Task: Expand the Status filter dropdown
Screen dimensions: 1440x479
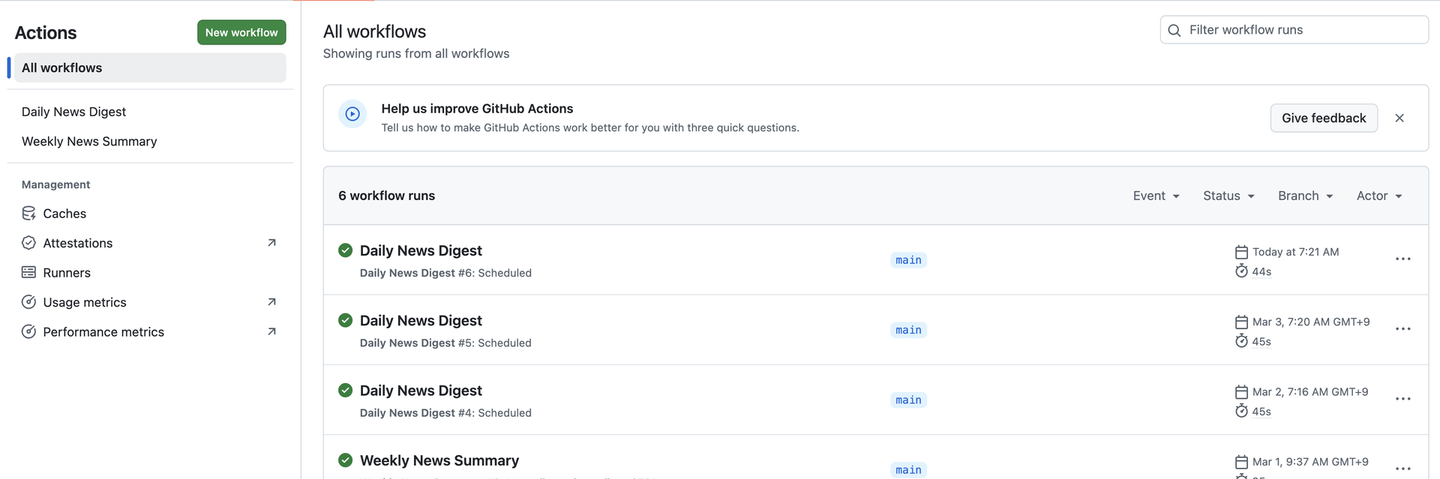Action: click(1228, 196)
